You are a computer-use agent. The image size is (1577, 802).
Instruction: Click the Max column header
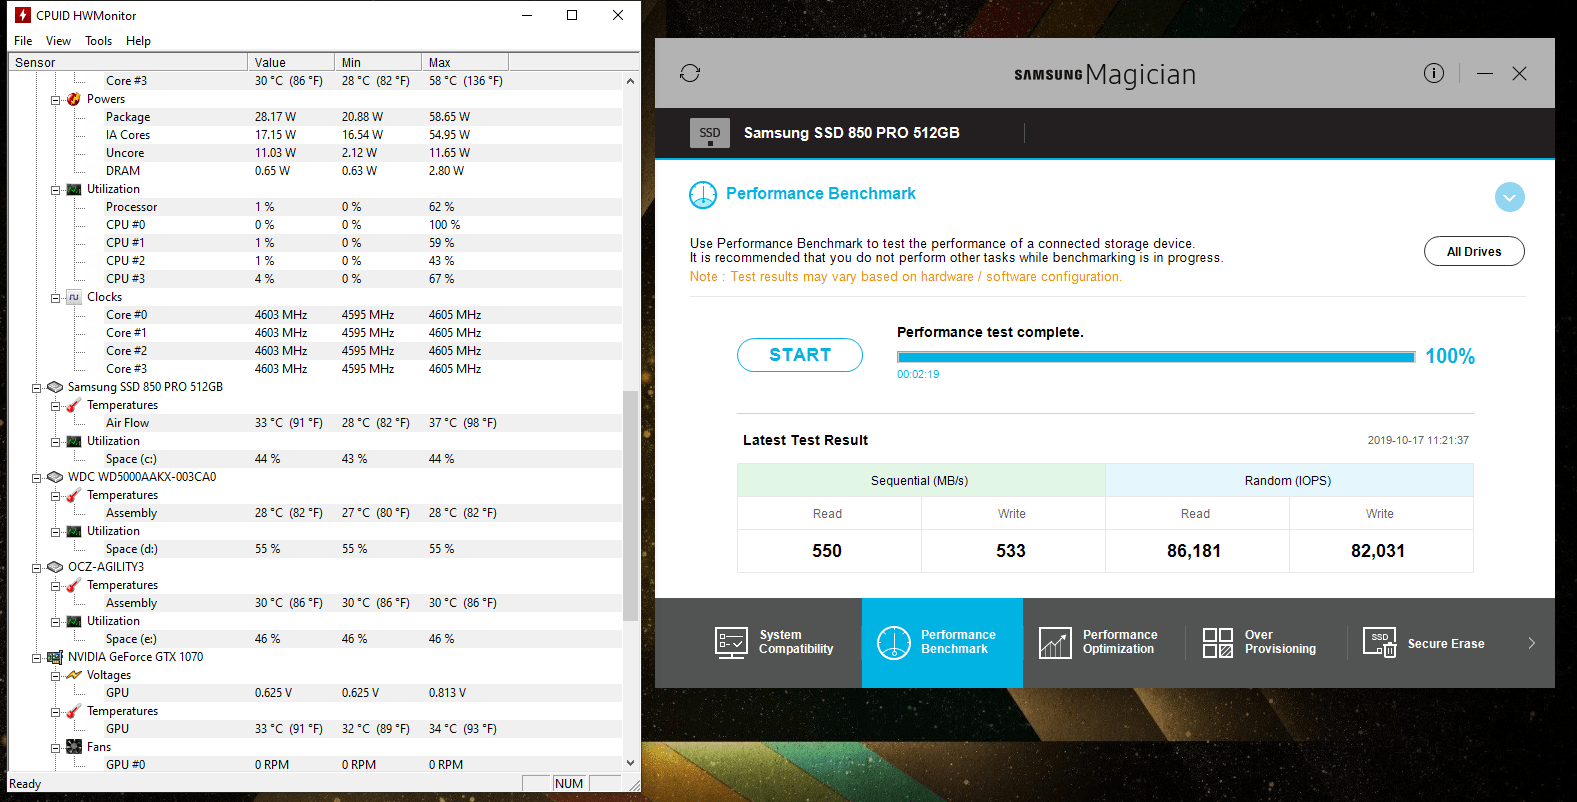point(465,62)
